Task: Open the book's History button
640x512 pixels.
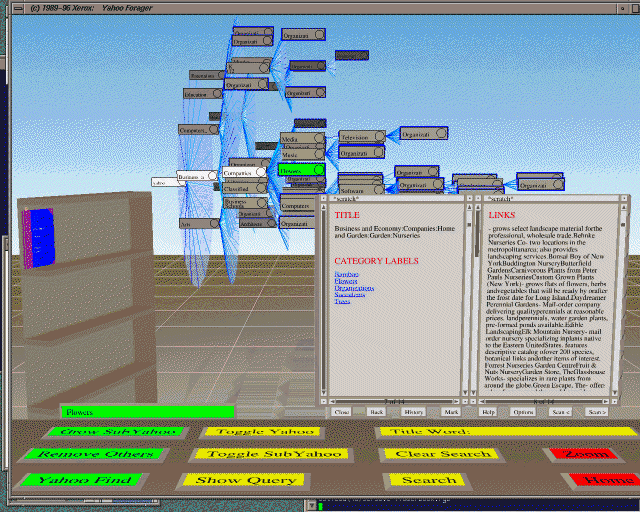Action: coord(413,412)
